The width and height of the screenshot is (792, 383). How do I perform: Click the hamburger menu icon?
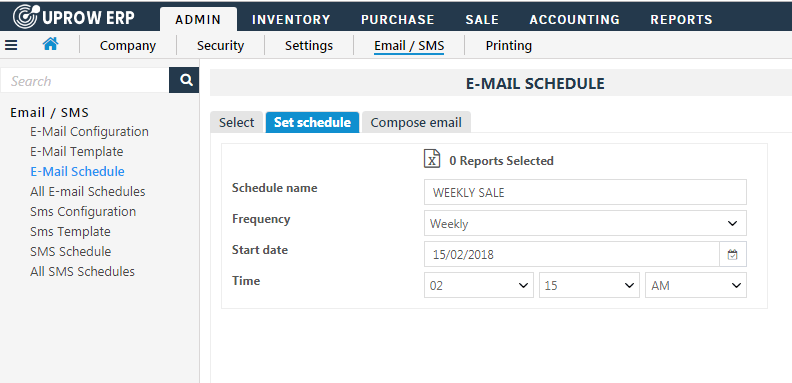(11, 45)
